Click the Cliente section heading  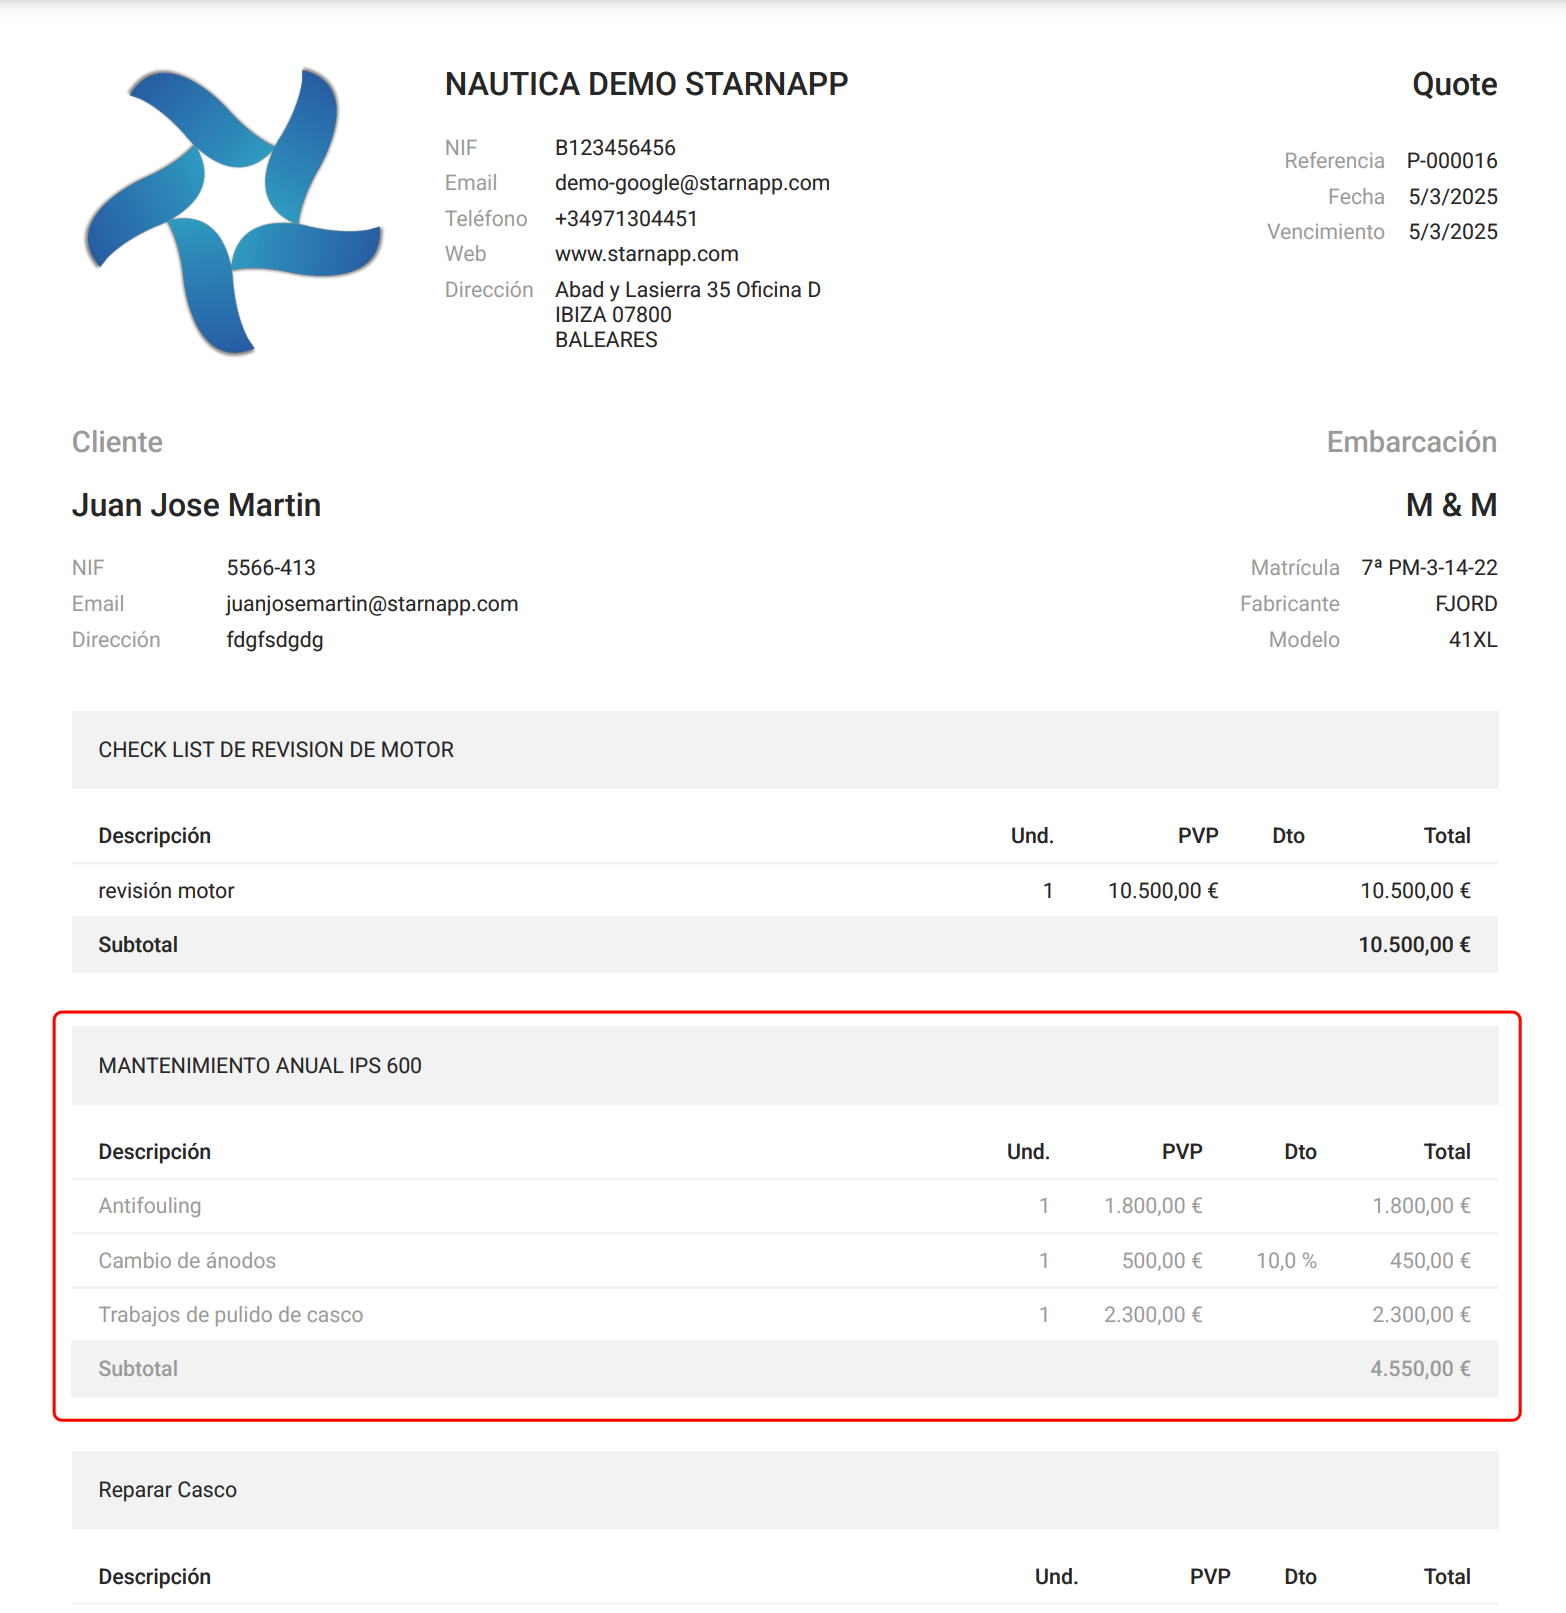click(x=117, y=442)
